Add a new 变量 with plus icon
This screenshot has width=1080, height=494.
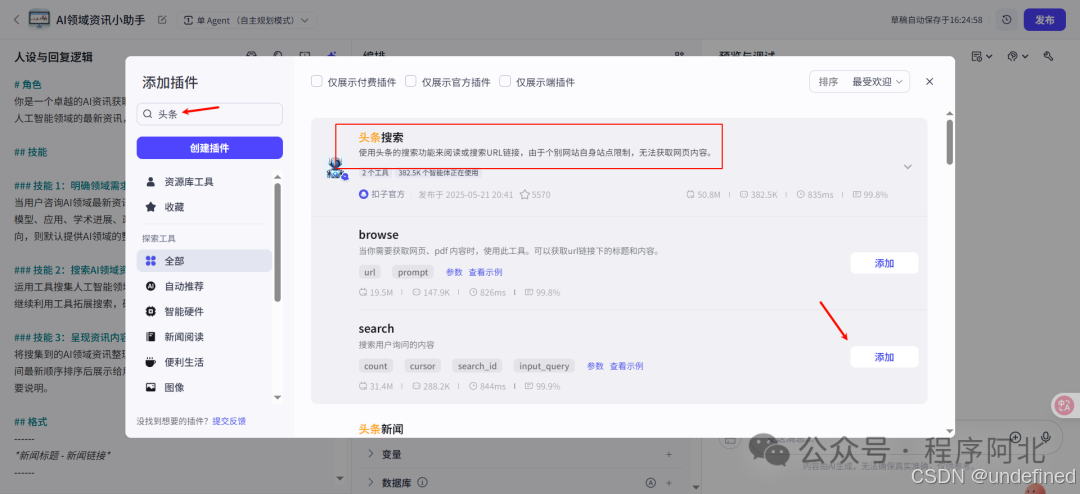click(668, 454)
